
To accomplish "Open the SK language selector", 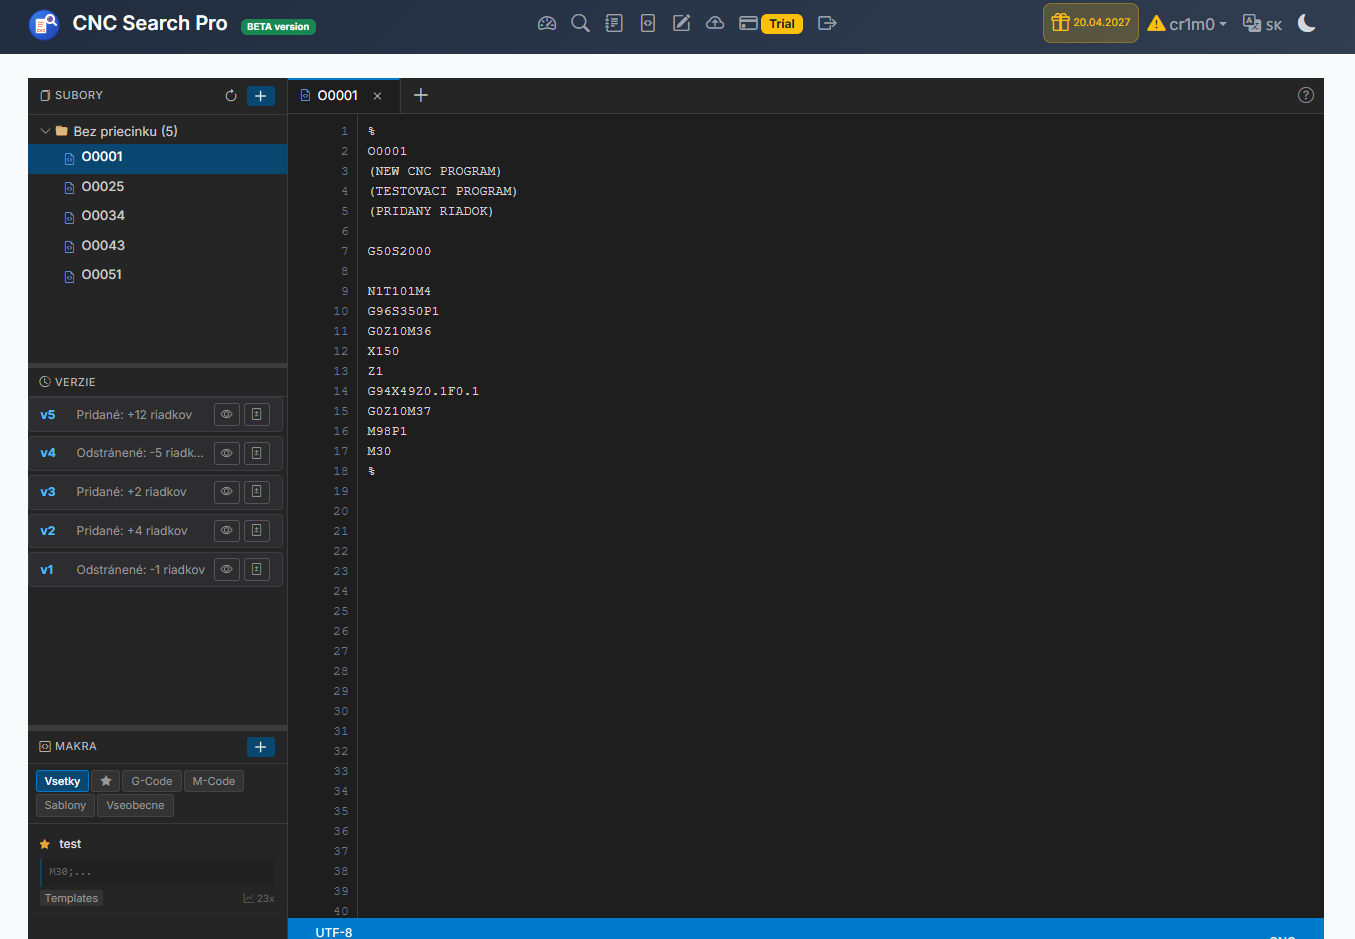I will click(1262, 24).
